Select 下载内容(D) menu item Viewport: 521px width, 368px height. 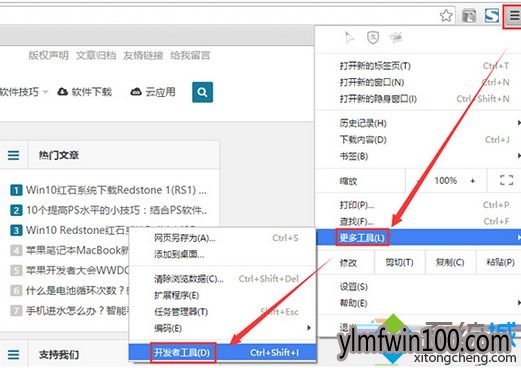(418, 140)
